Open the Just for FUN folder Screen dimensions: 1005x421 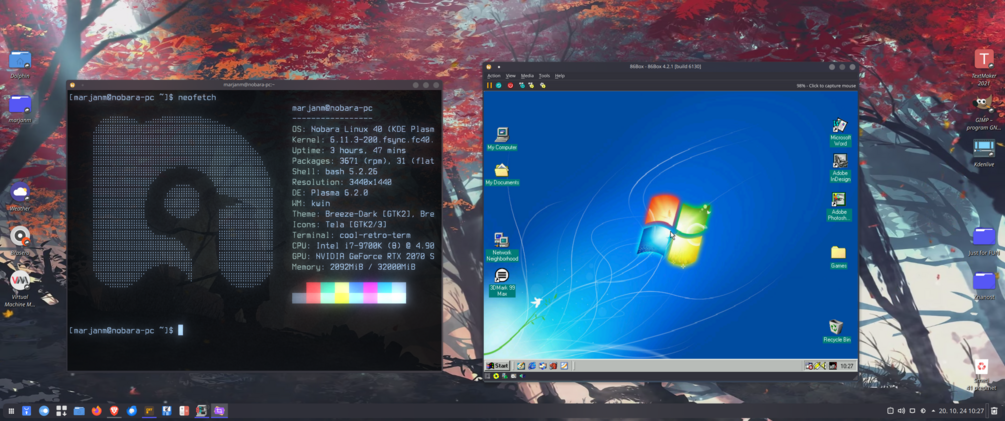pyautogui.click(x=984, y=241)
